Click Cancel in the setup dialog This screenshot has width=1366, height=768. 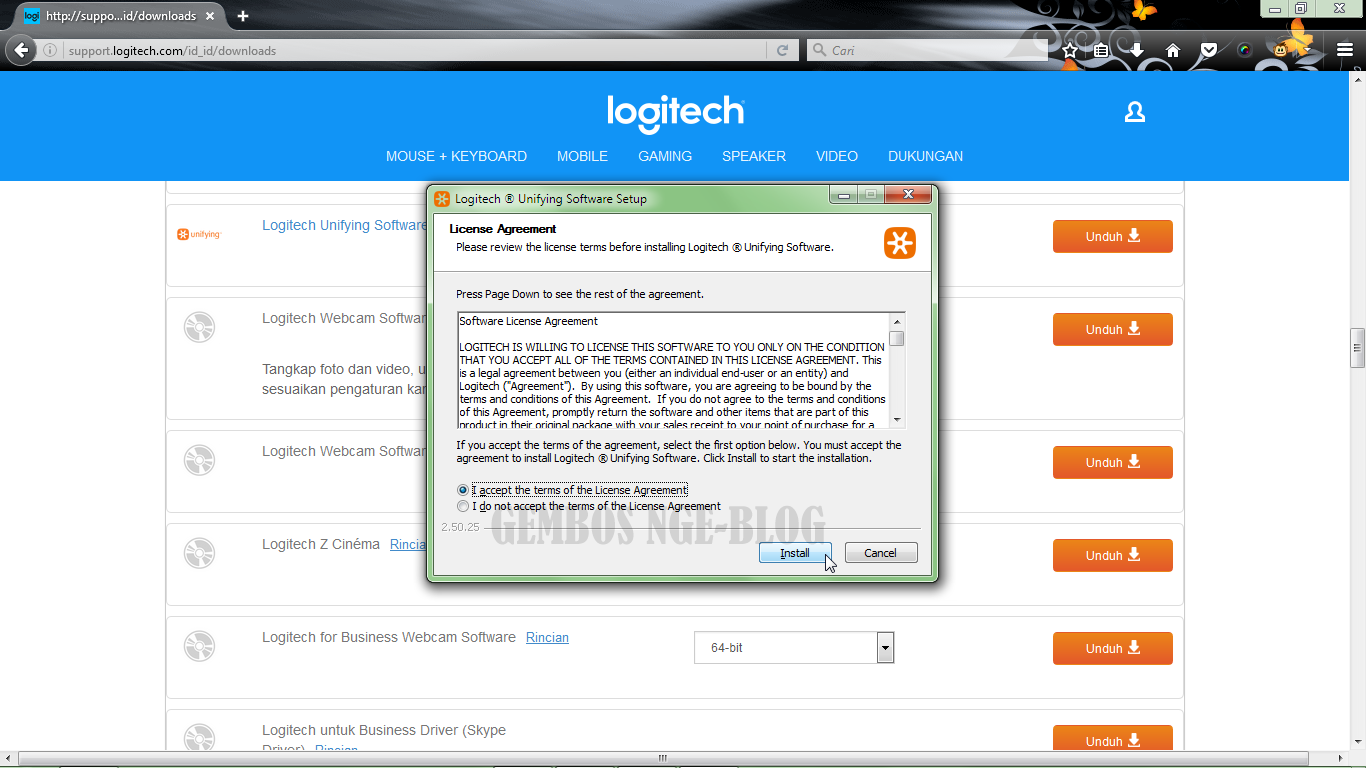(881, 553)
